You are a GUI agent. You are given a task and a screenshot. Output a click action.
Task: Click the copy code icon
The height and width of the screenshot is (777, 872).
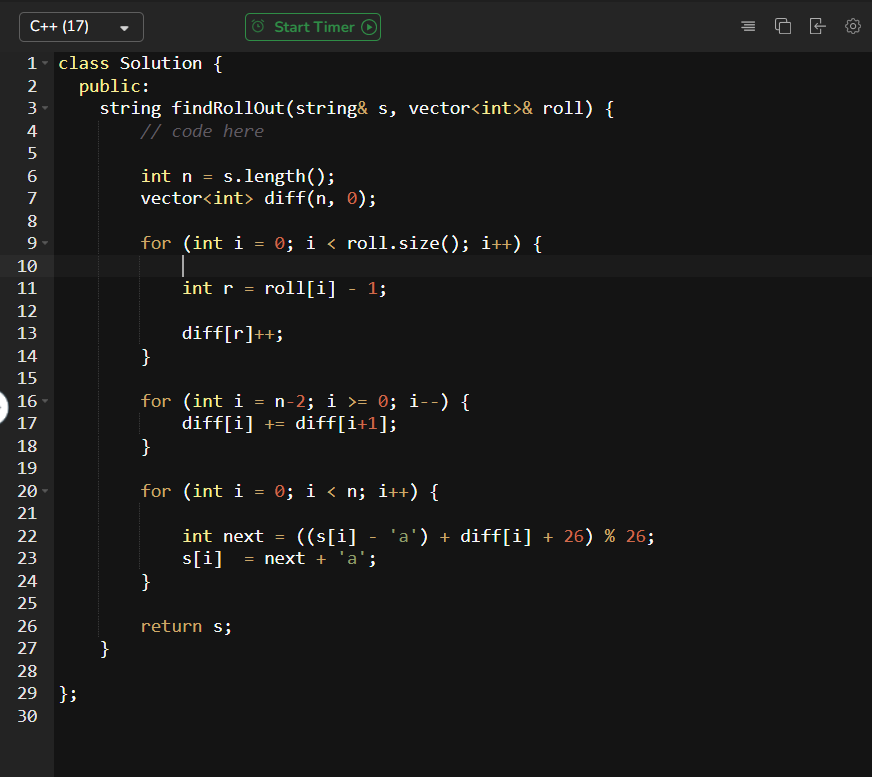(782, 26)
